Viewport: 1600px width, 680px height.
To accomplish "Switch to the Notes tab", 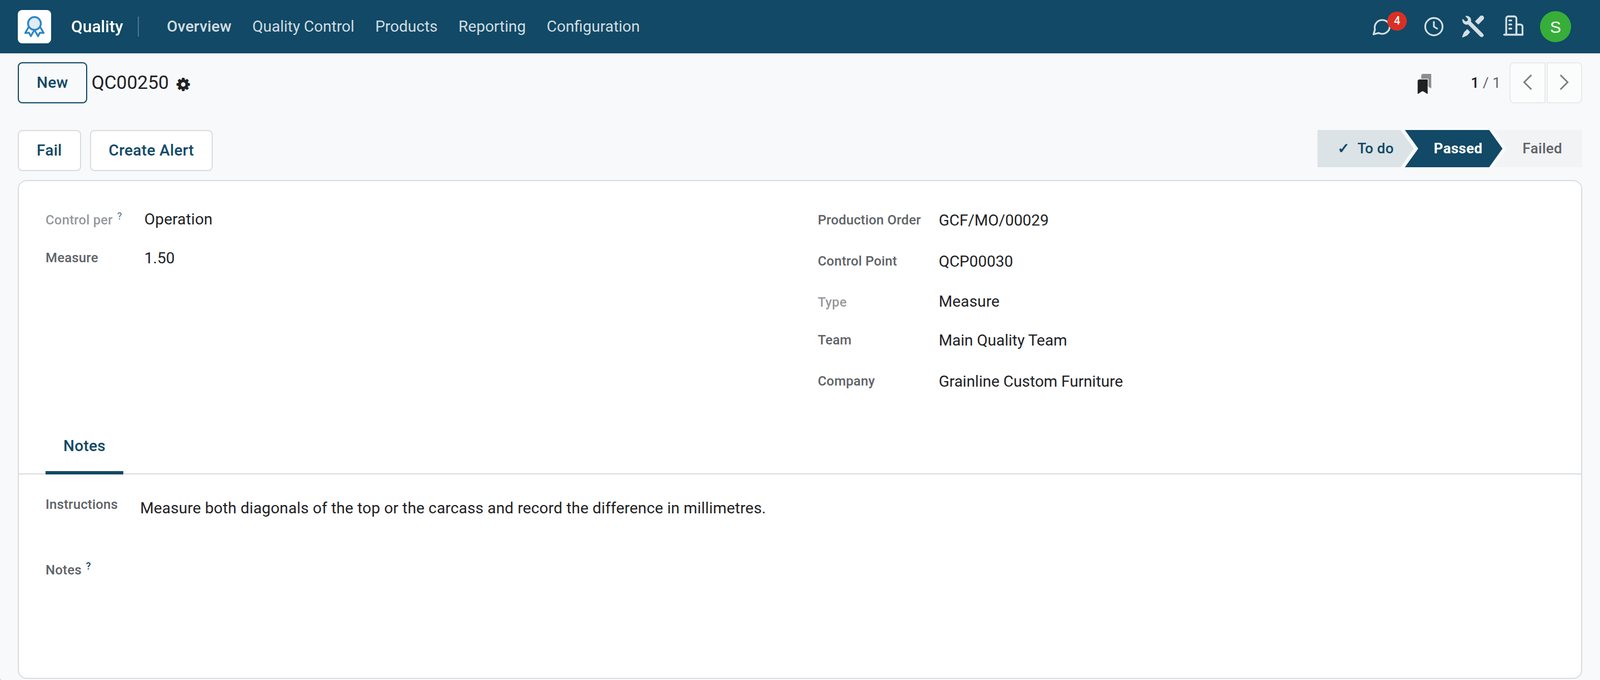I will 84,447.
